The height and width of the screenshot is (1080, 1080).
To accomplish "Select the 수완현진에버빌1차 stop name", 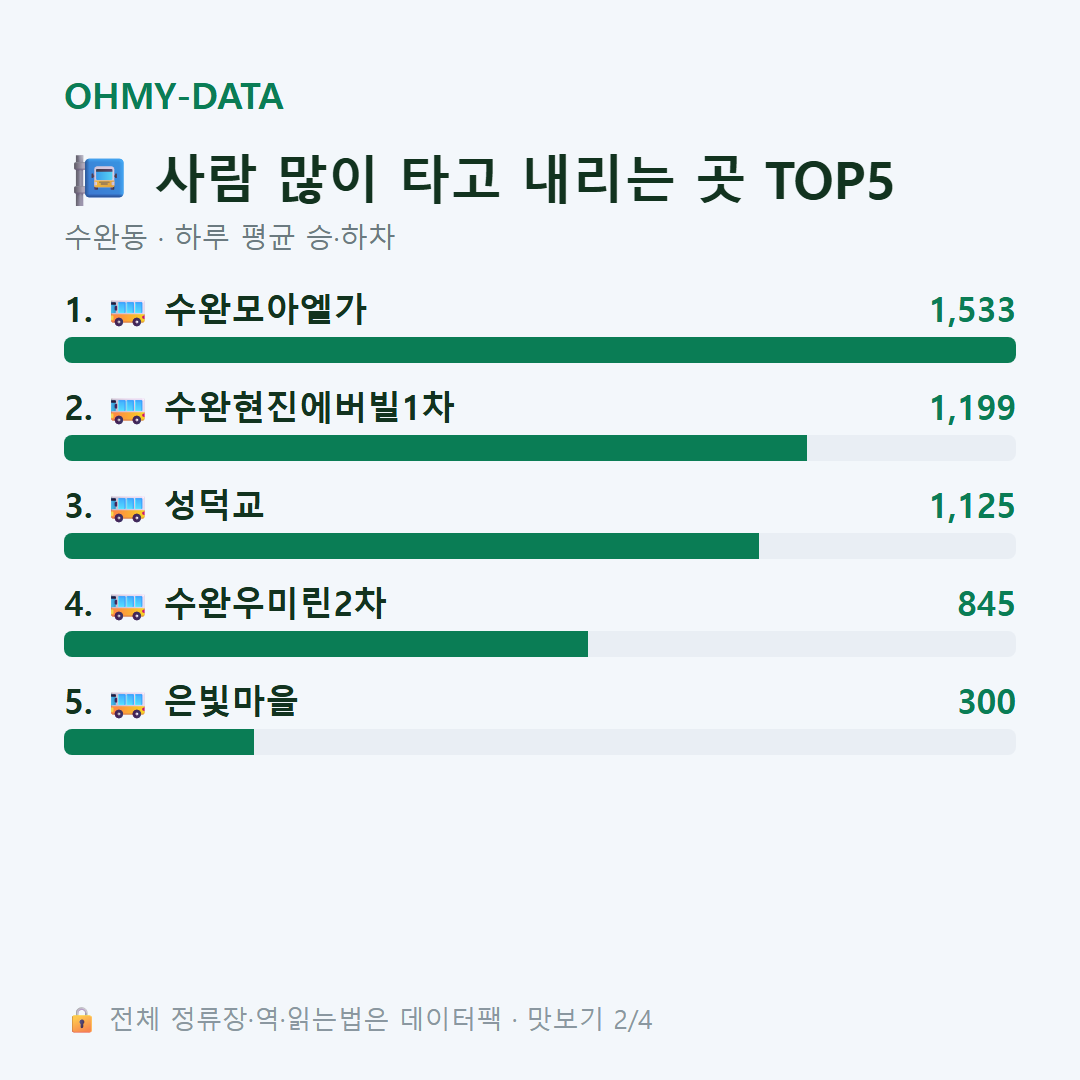I will tap(309, 407).
